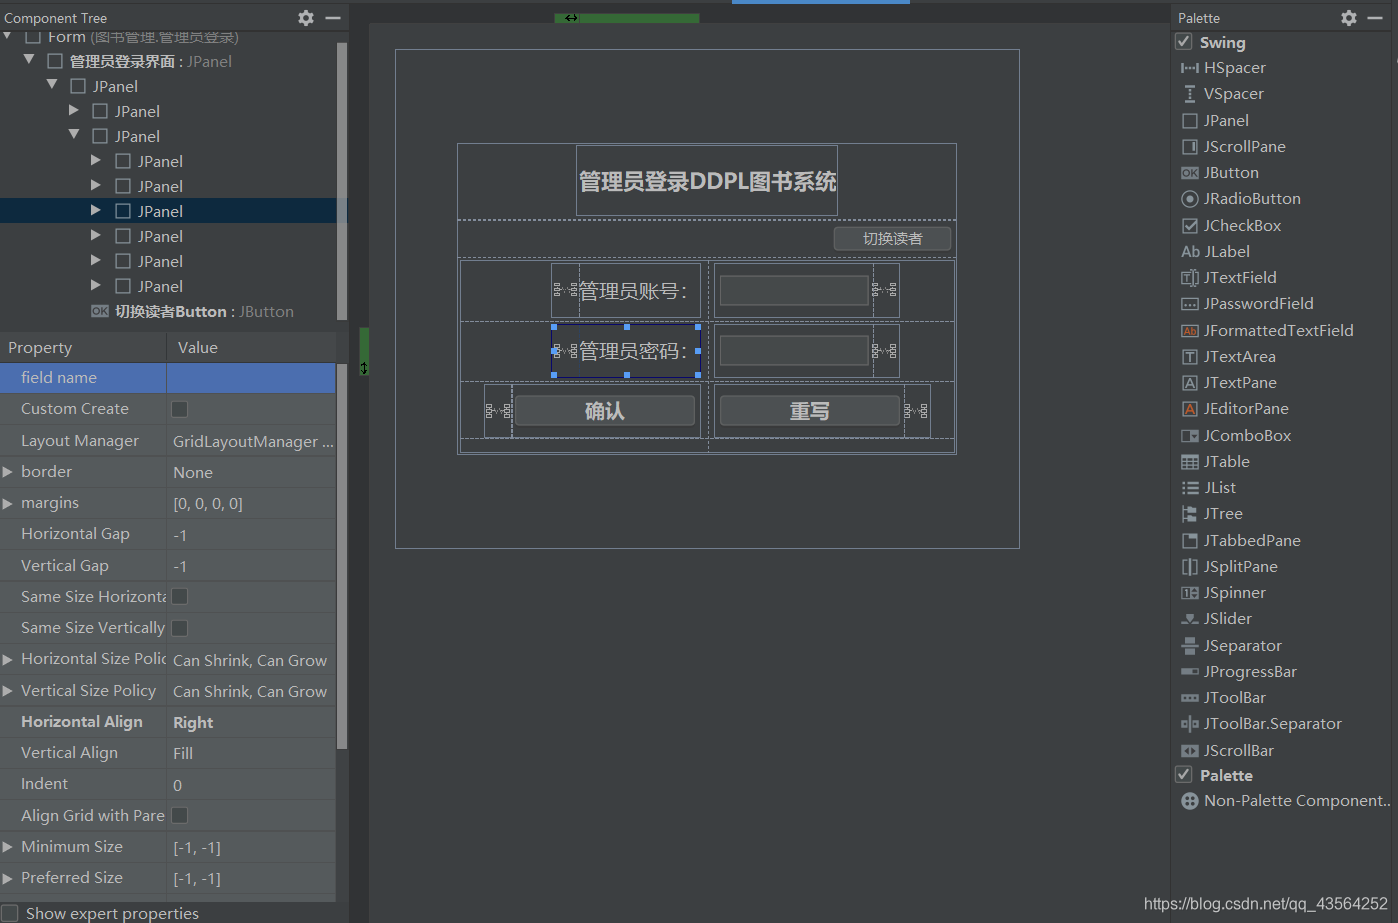Select JPasswordField in the palette

(1247, 304)
